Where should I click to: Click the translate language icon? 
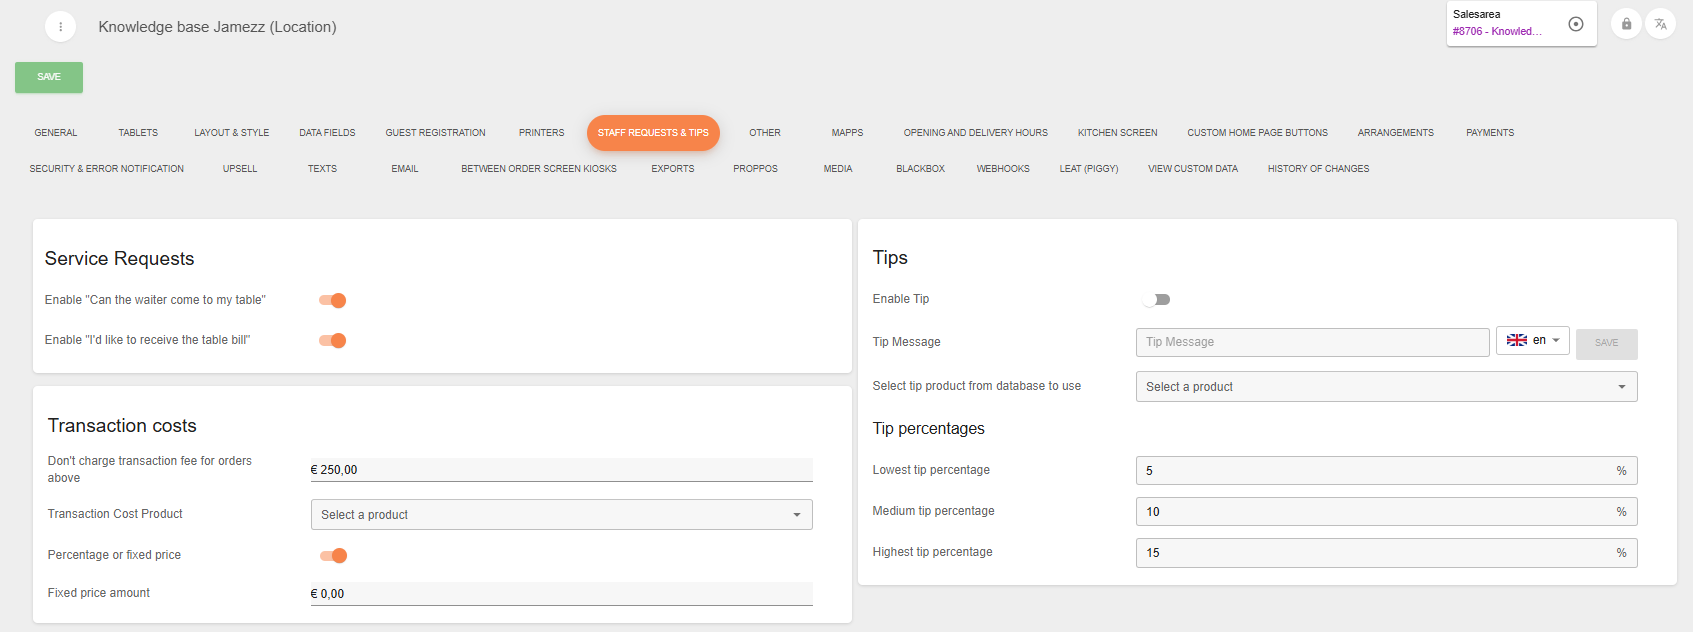[x=1660, y=24]
